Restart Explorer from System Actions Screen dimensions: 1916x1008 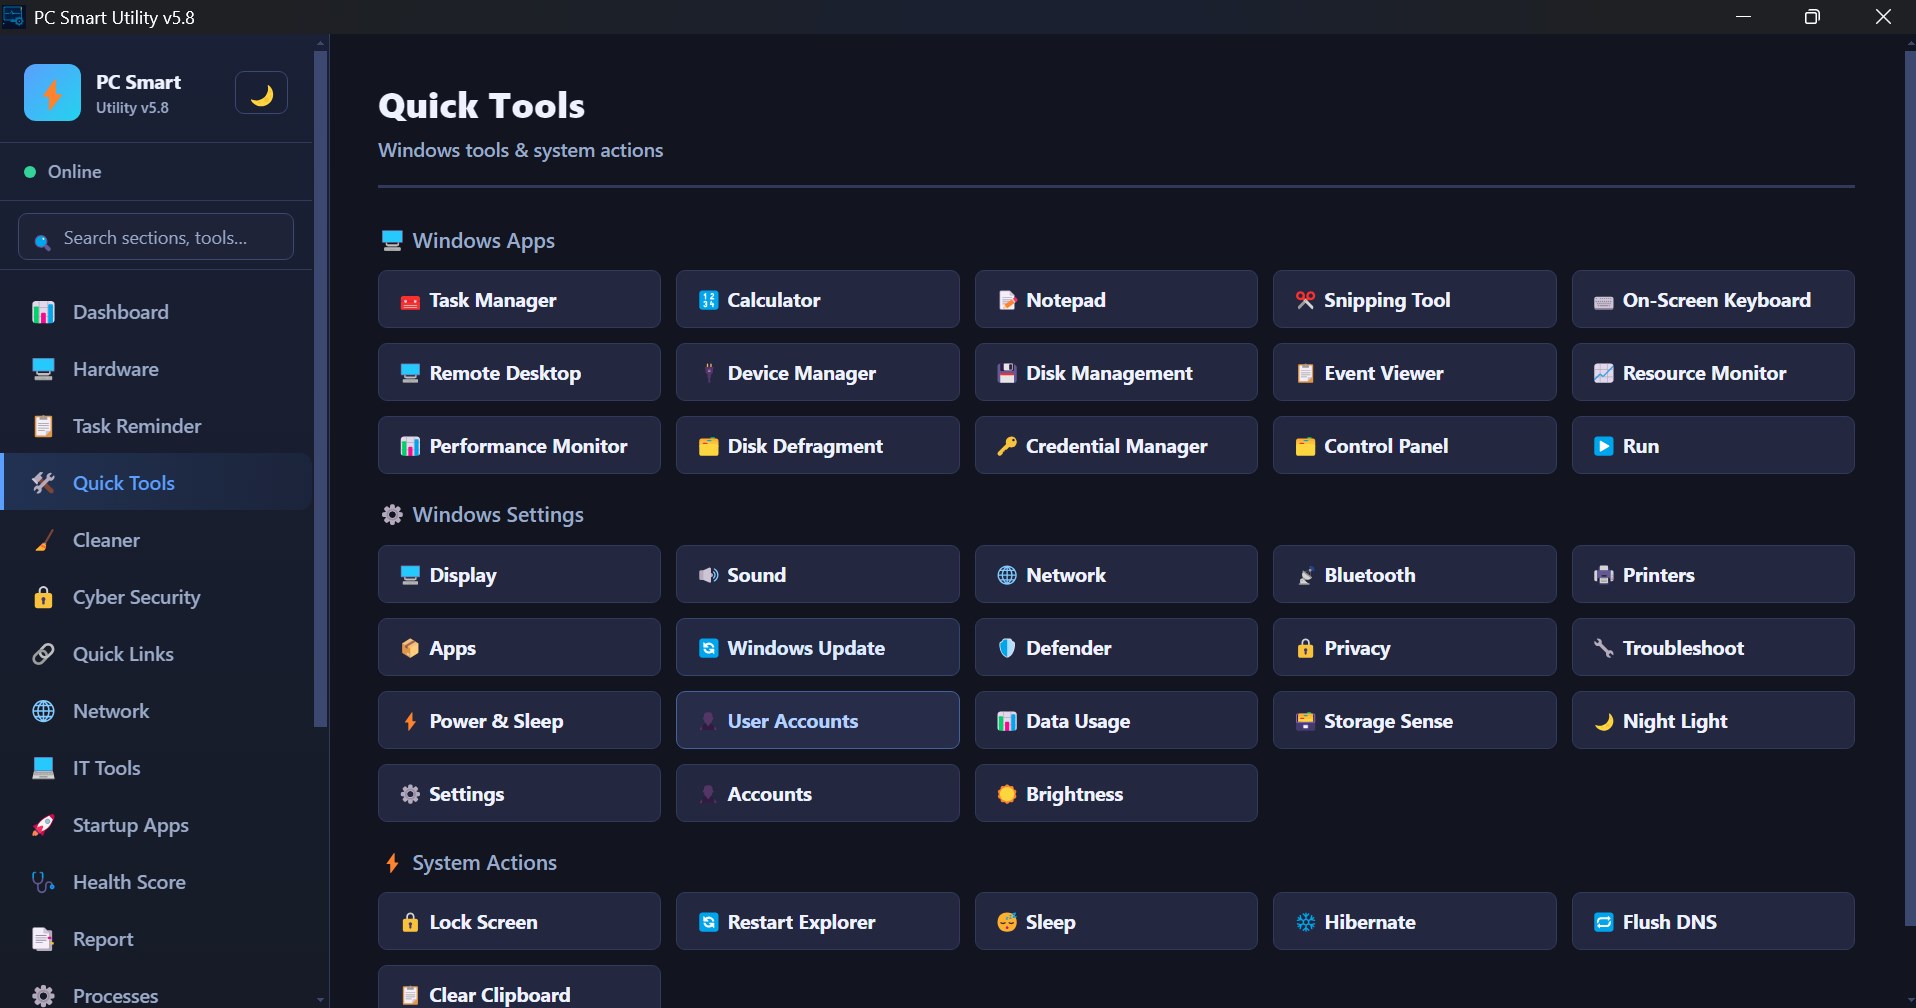(x=817, y=921)
